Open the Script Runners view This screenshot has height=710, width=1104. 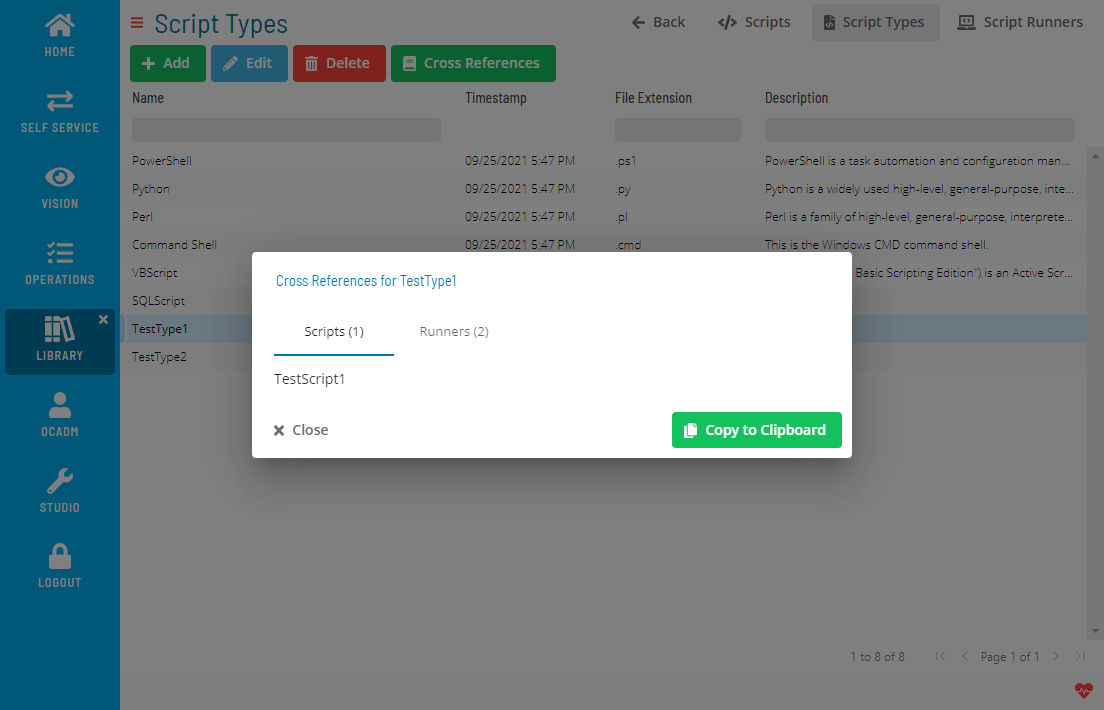point(1020,21)
